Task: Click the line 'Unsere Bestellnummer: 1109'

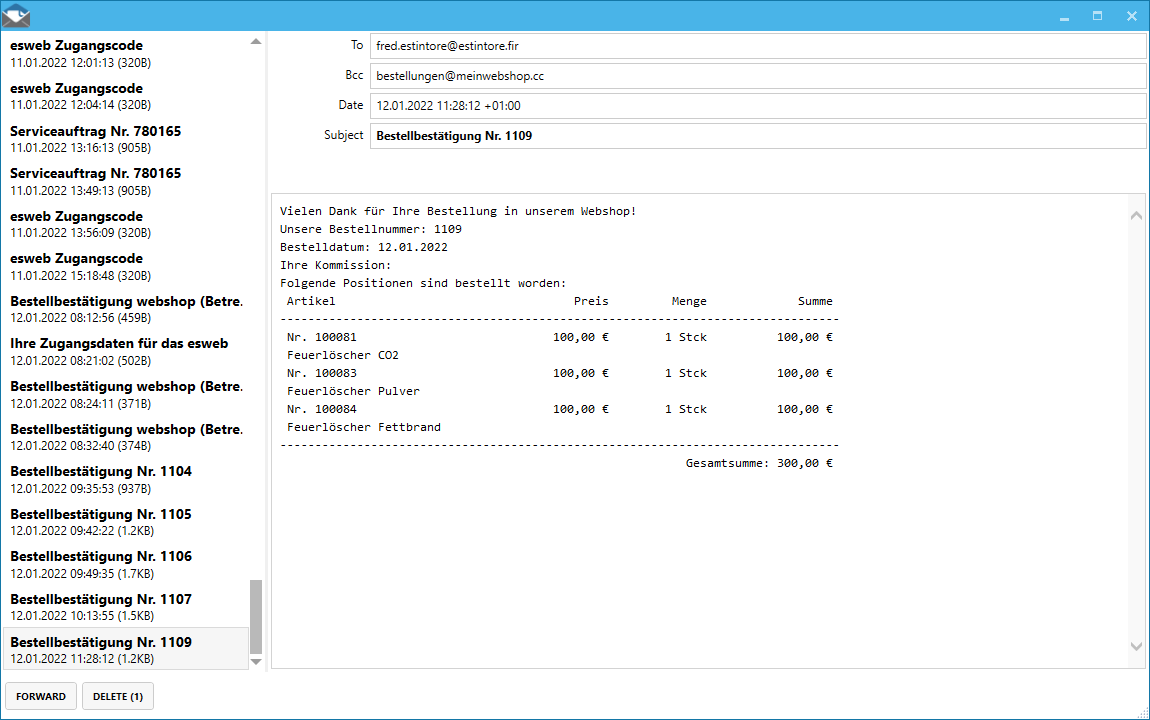Action: (371, 229)
